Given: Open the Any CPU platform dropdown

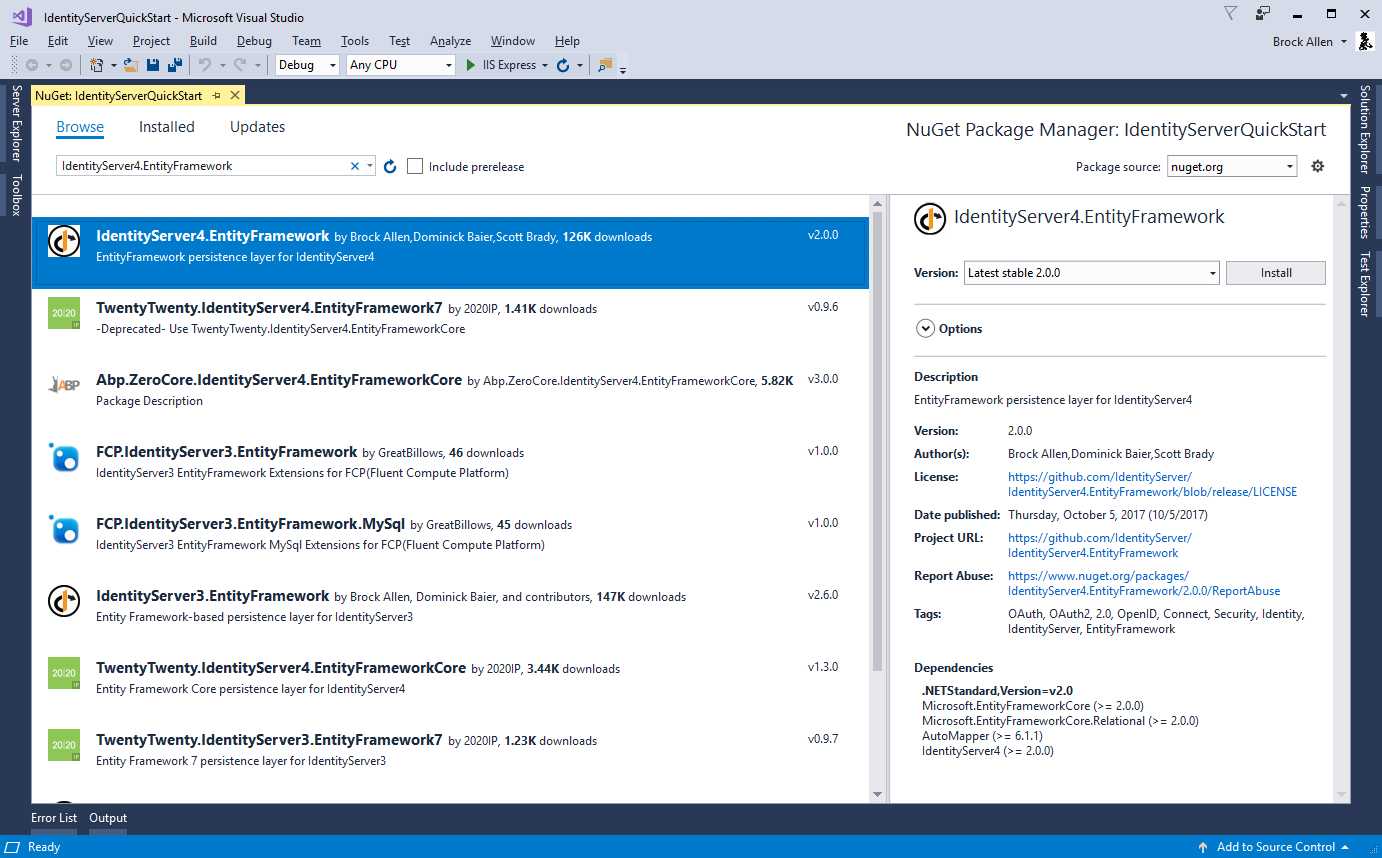Looking at the screenshot, I should click(401, 65).
